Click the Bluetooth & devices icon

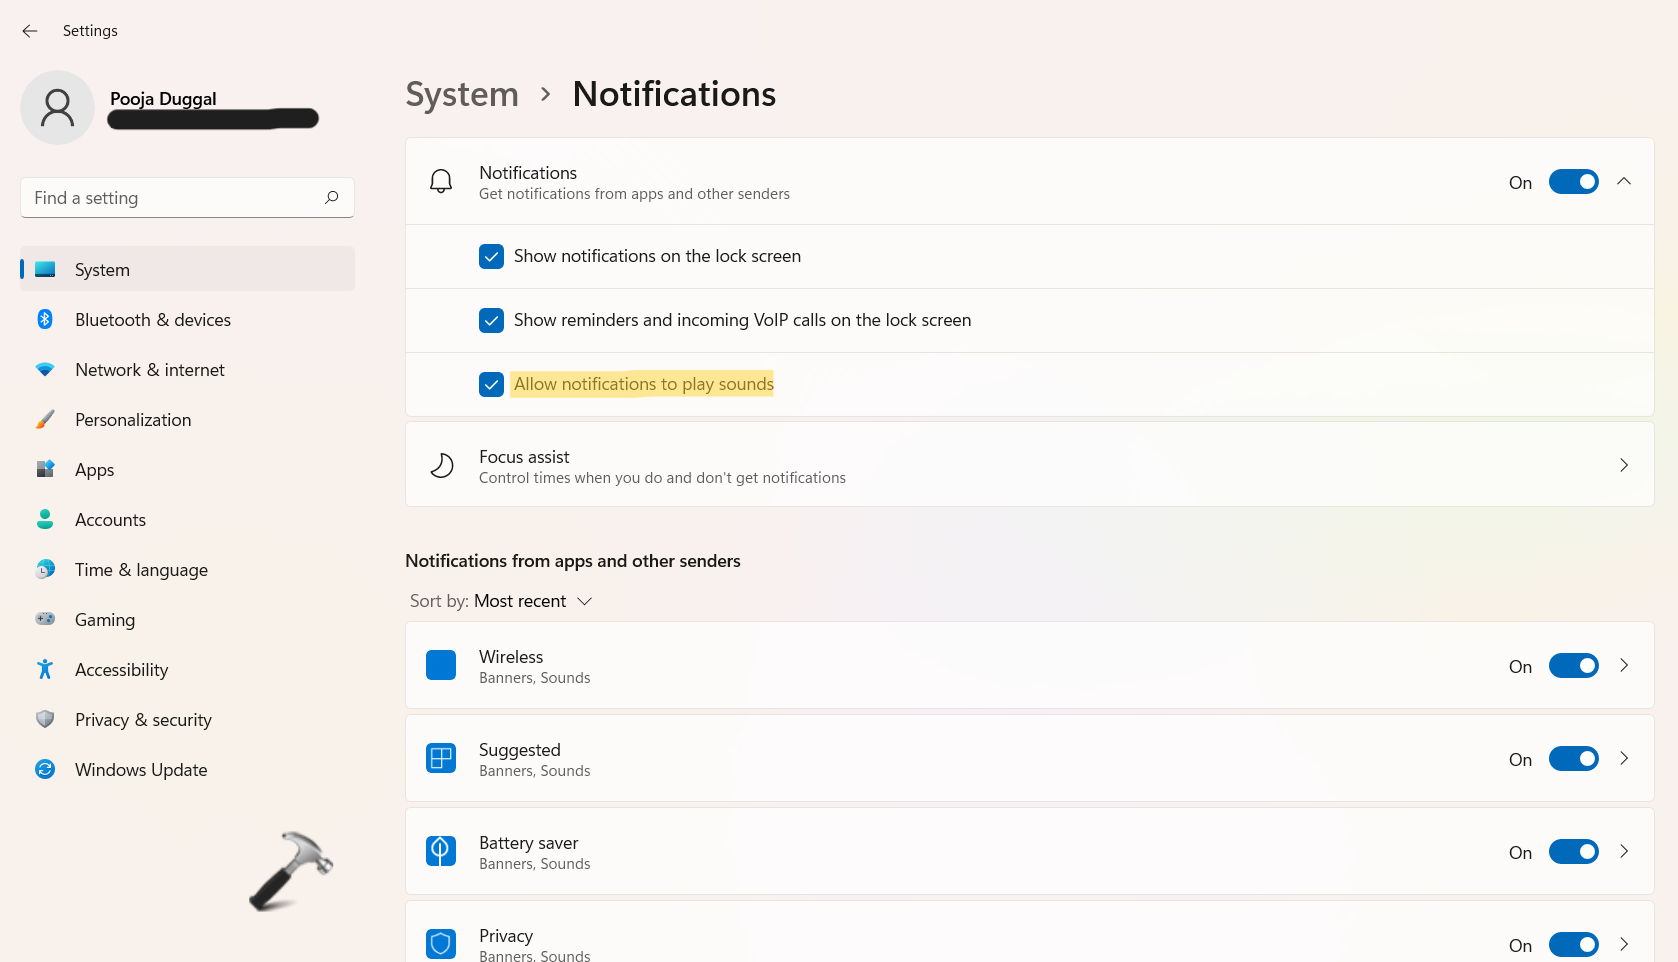(x=45, y=320)
